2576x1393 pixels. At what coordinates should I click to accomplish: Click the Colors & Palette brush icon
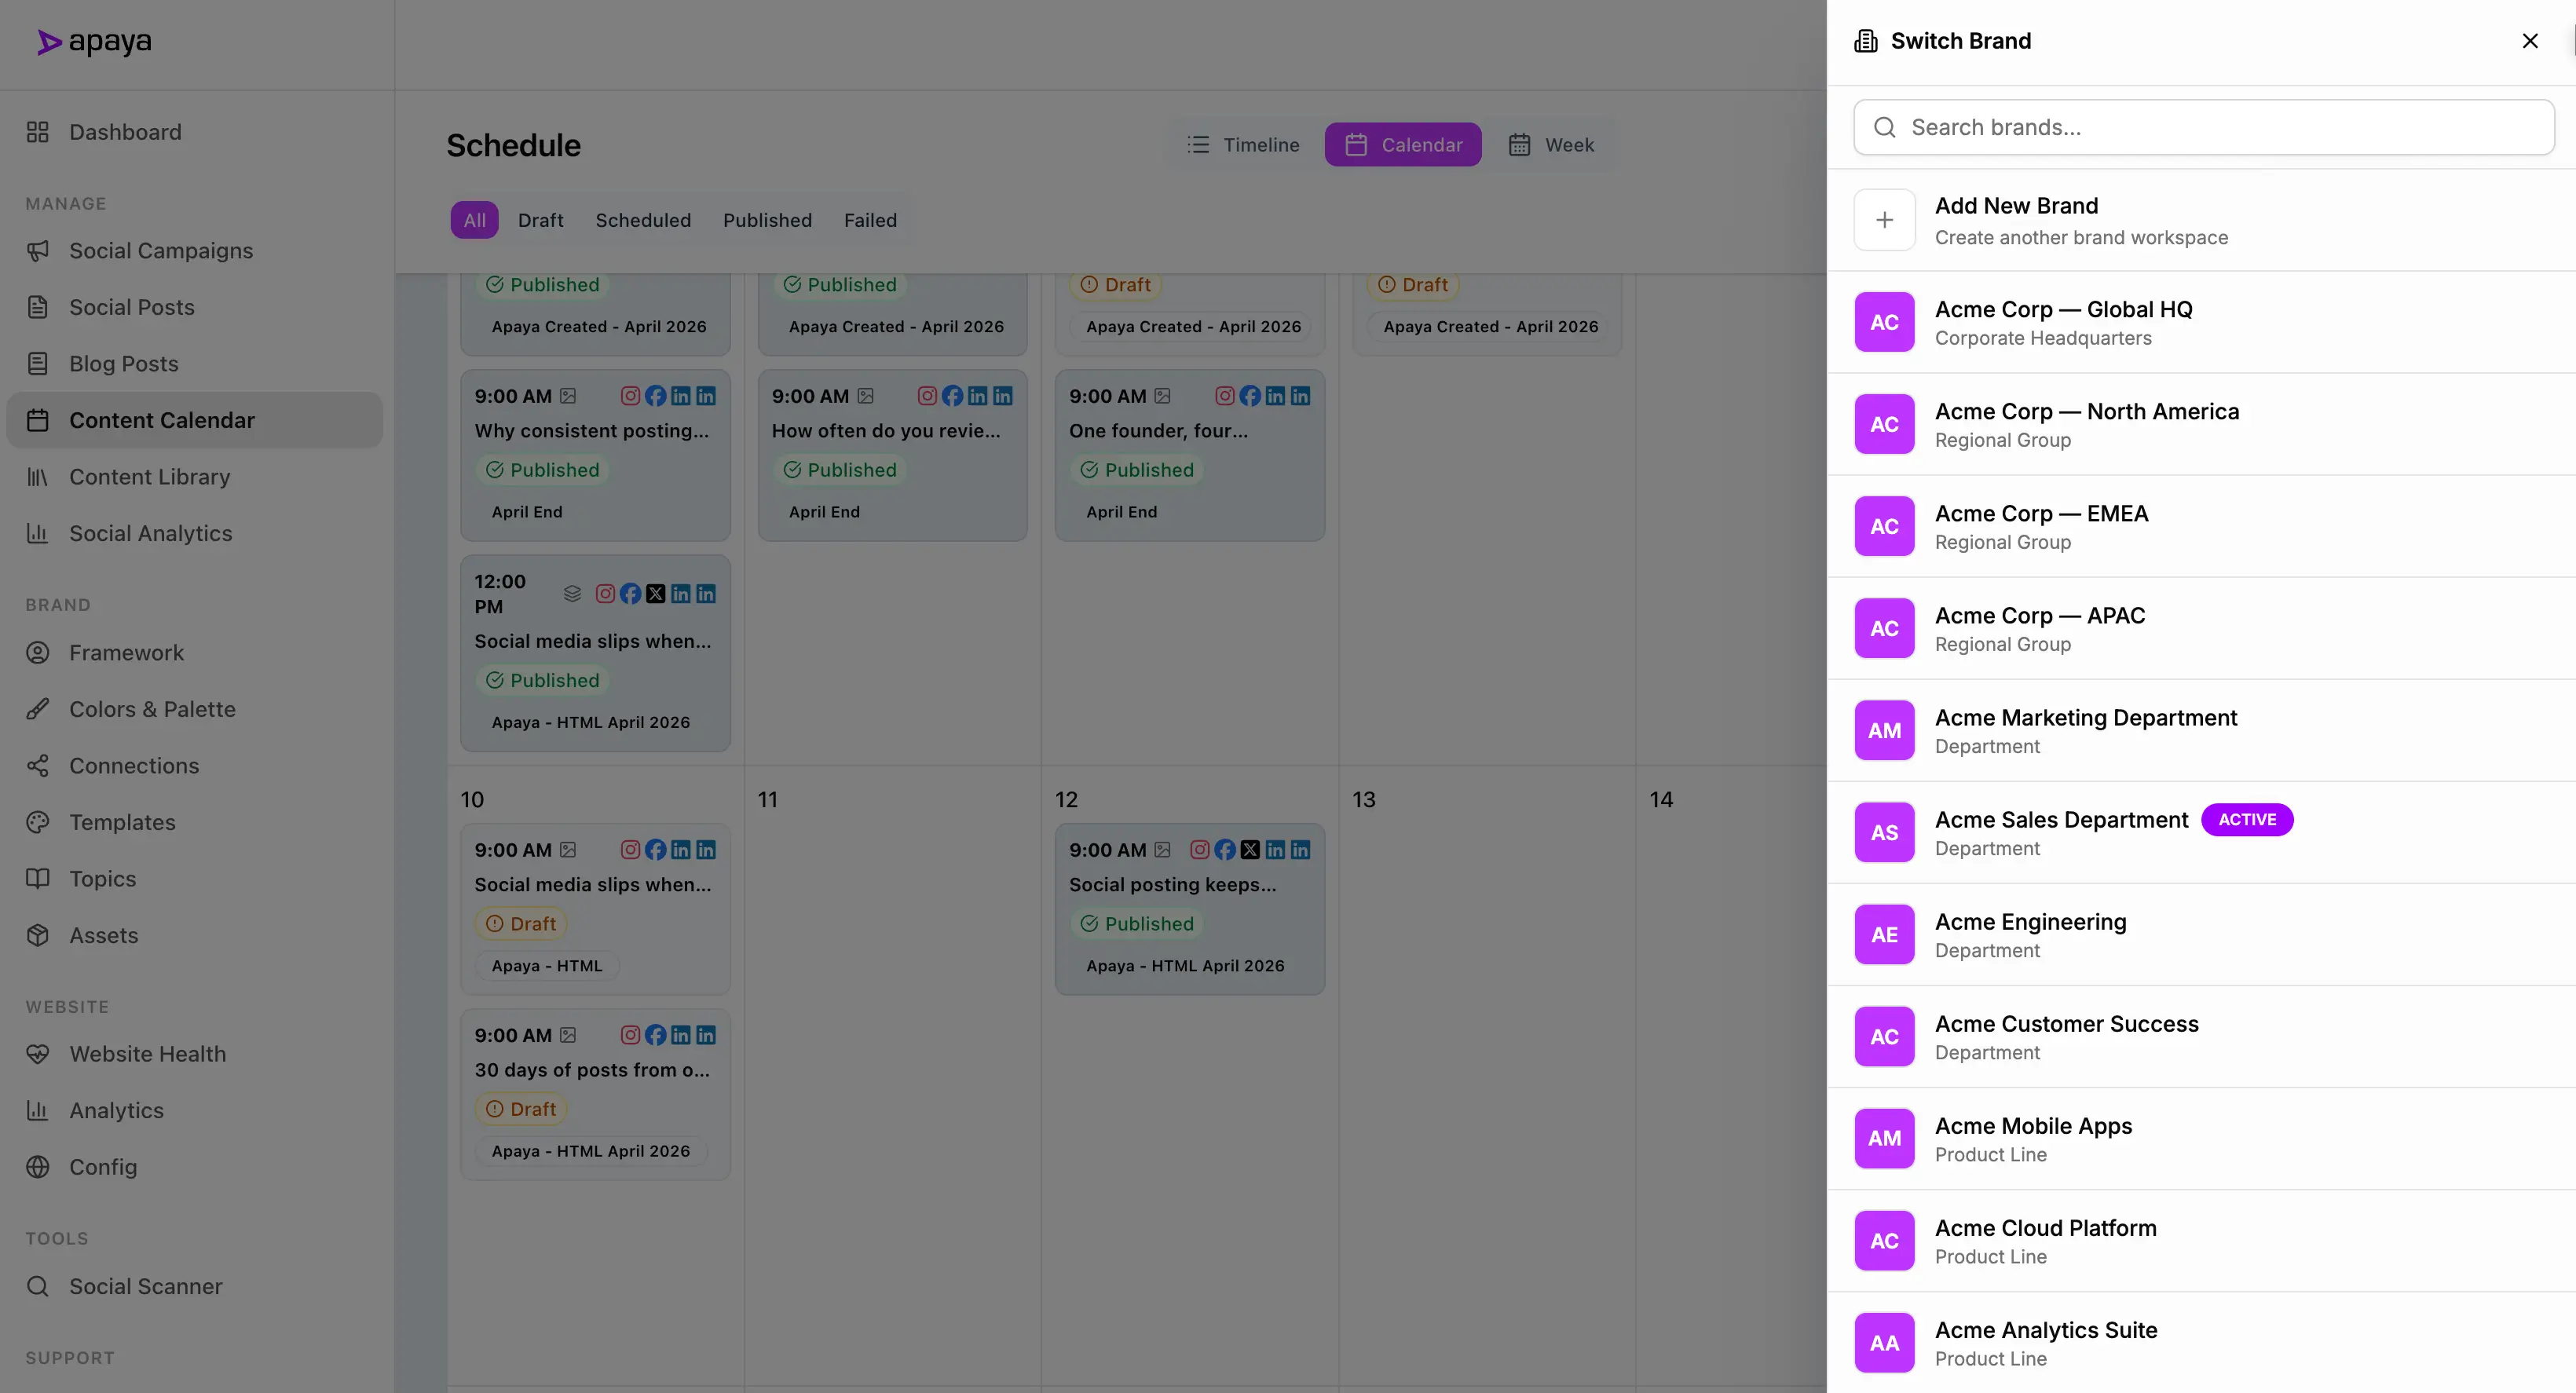(38, 709)
